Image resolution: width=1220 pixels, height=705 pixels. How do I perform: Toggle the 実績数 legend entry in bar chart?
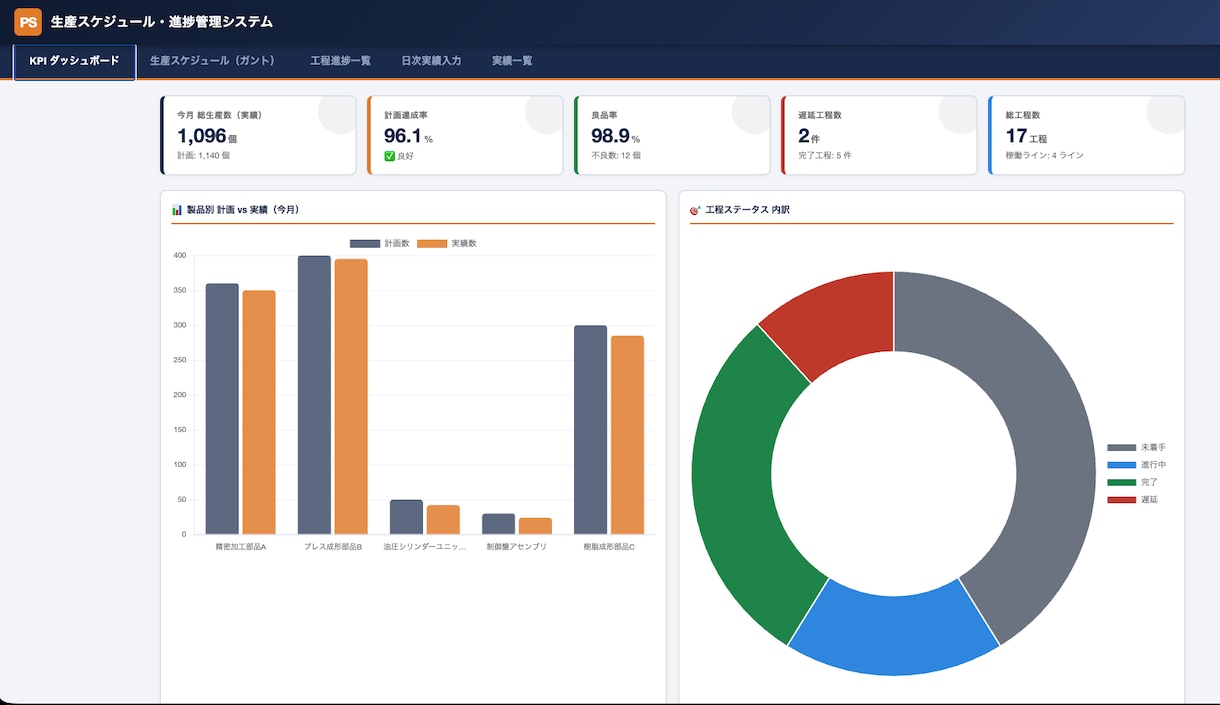click(446, 243)
